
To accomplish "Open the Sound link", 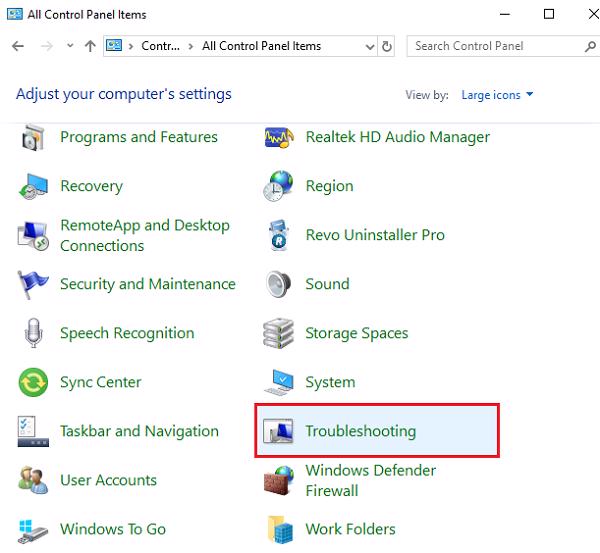I will point(327,284).
